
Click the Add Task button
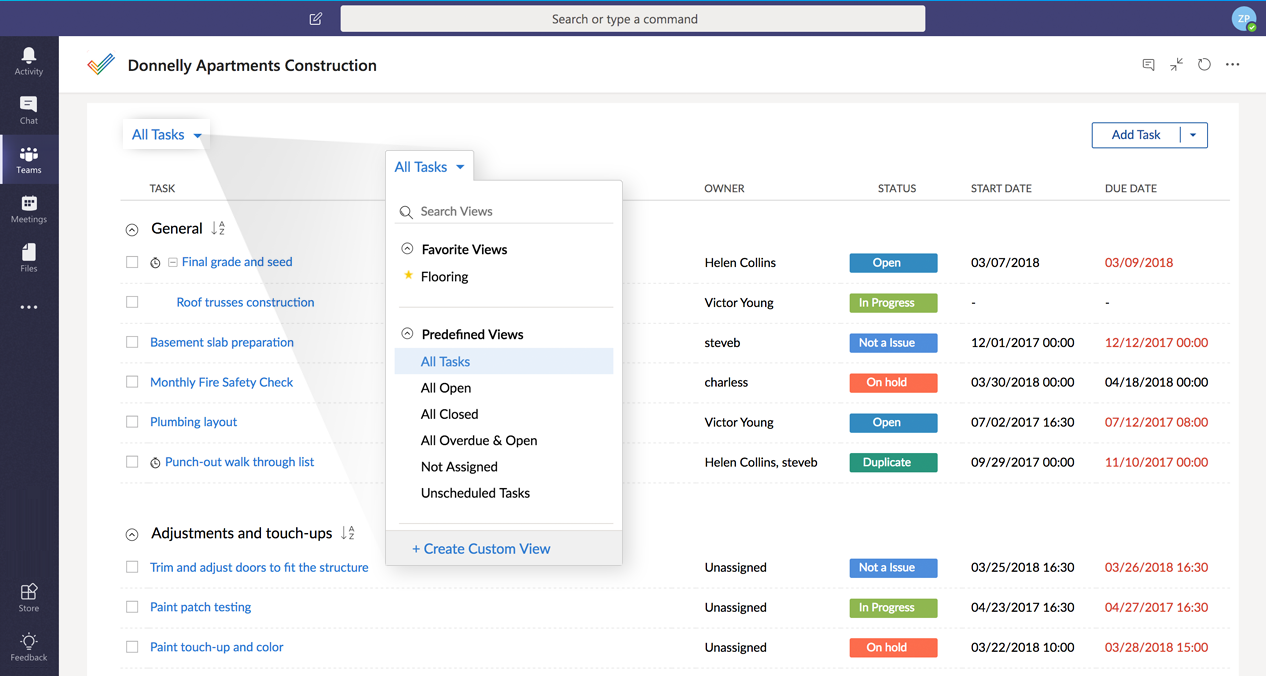(1136, 135)
